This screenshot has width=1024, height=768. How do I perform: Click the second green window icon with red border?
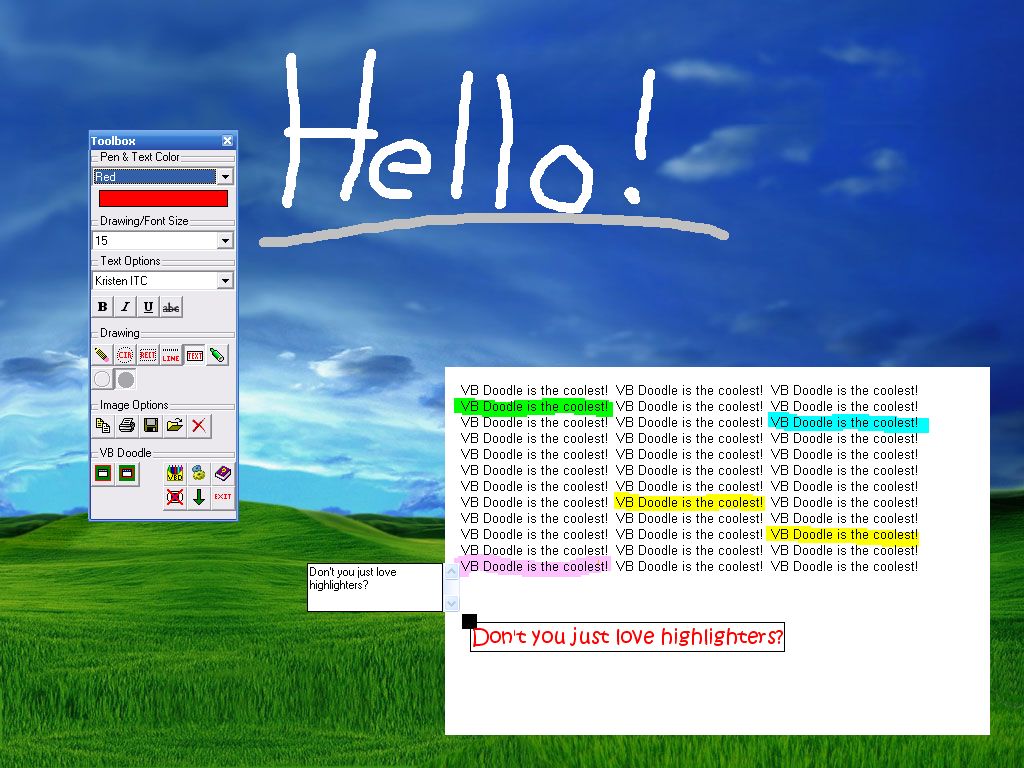pyautogui.click(x=127, y=473)
